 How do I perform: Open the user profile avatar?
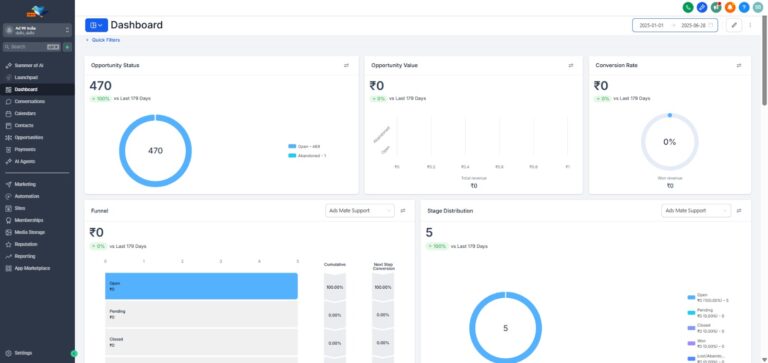[x=758, y=7]
